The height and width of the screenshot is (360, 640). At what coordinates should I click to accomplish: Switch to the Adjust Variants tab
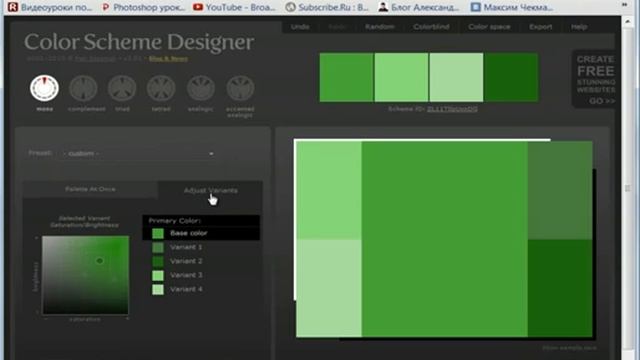pyautogui.click(x=211, y=190)
